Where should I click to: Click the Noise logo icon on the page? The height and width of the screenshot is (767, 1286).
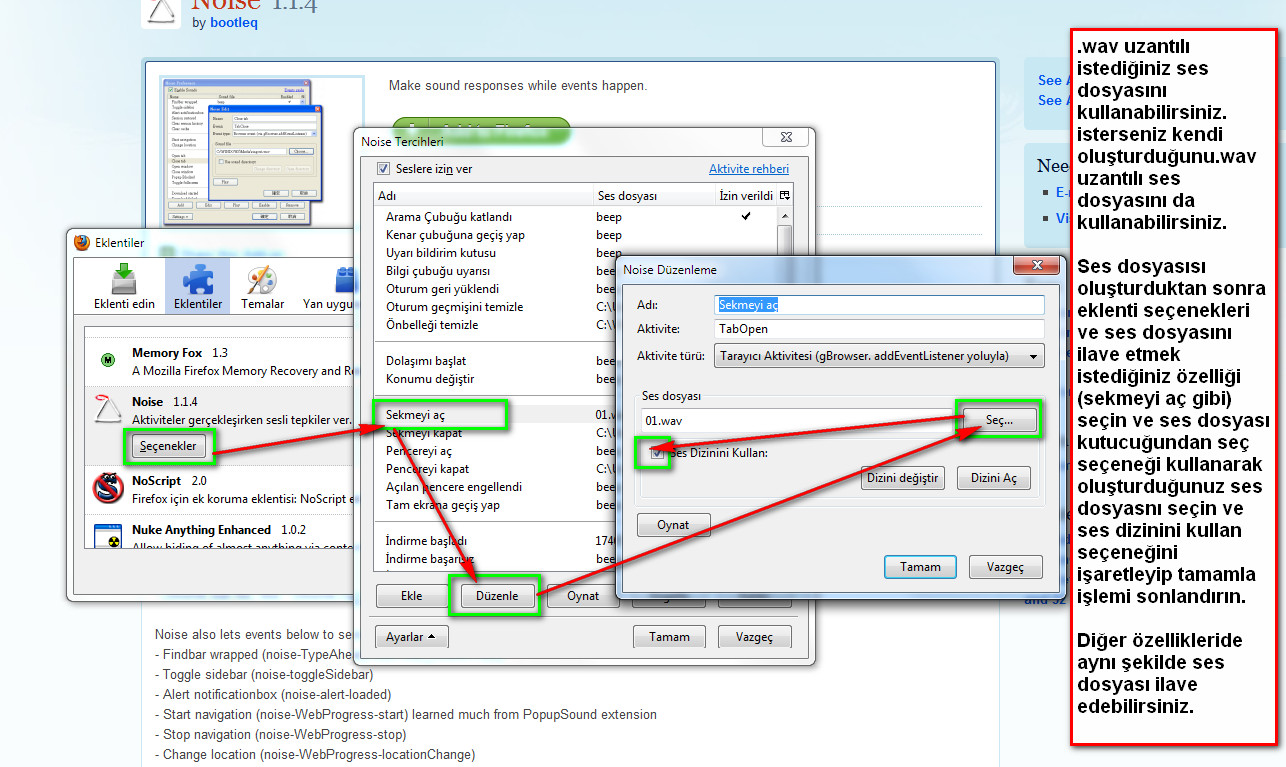pos(161,13)
